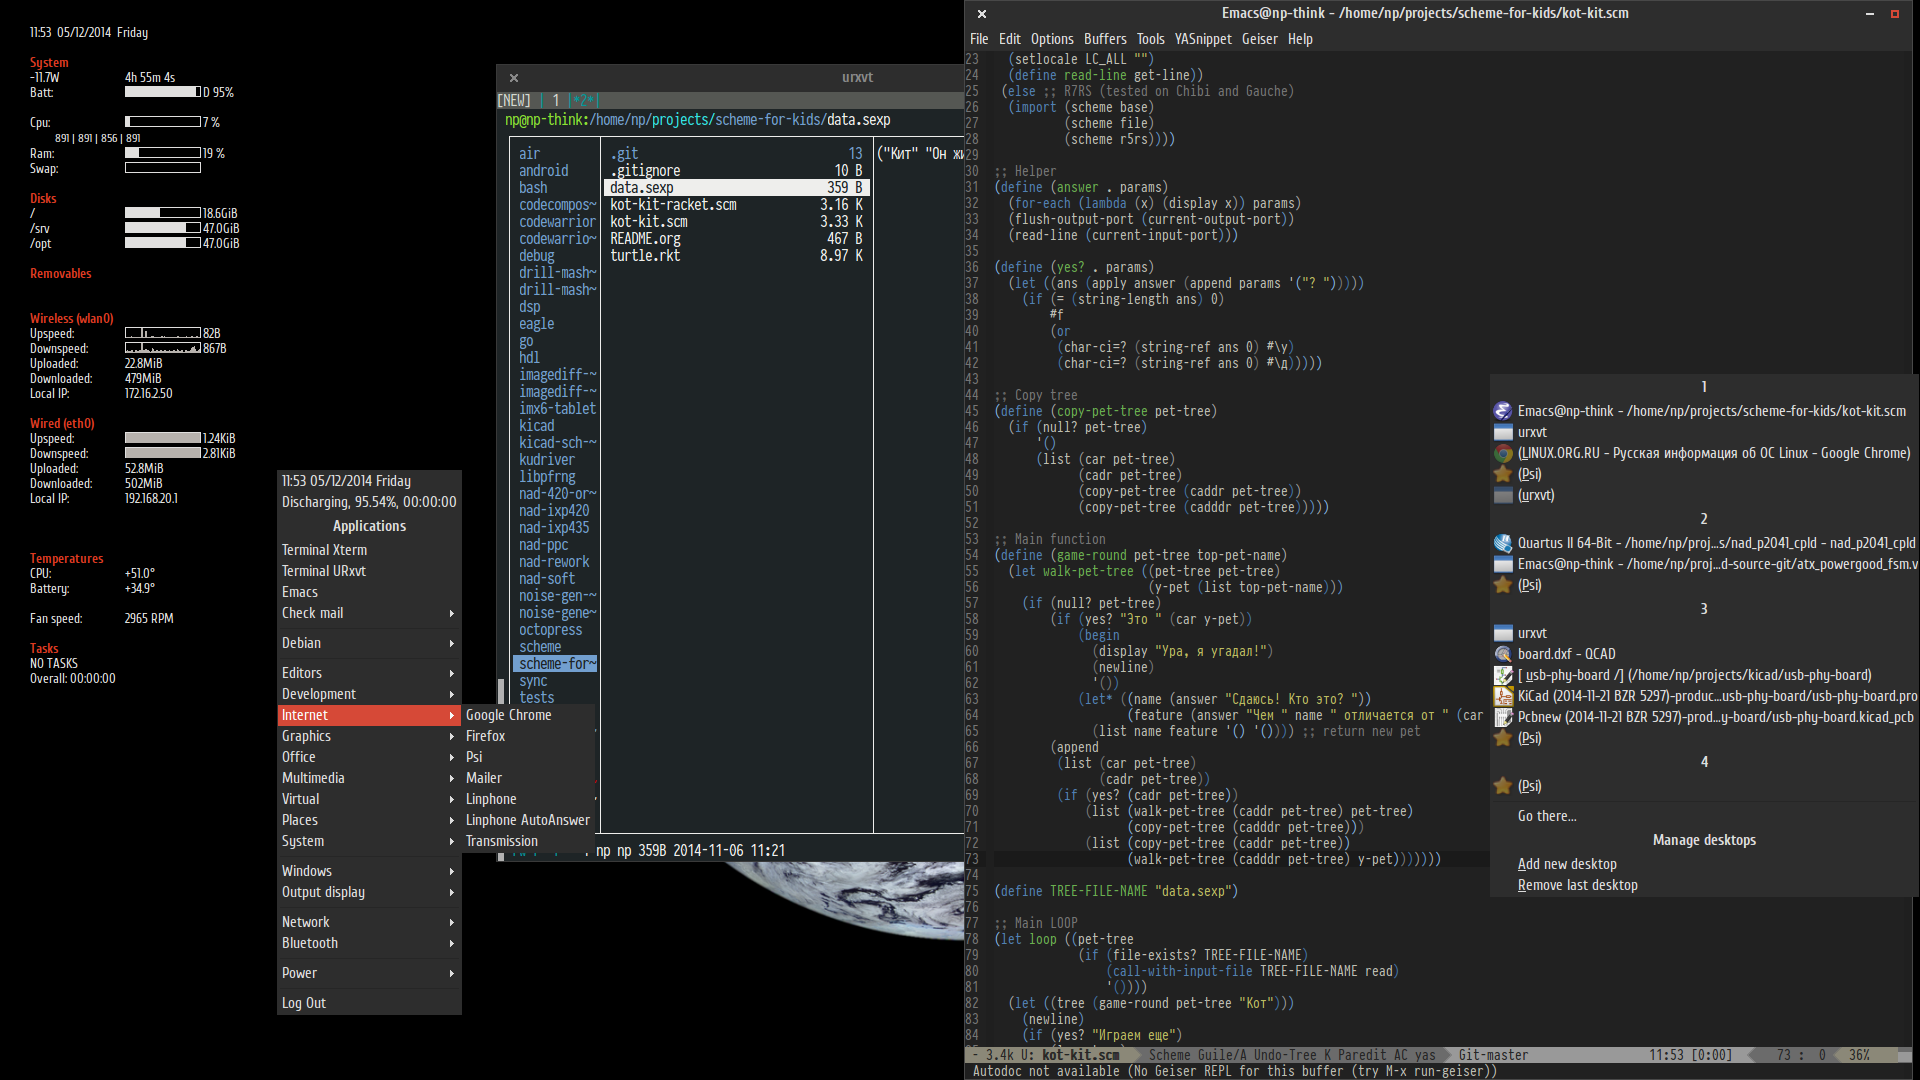Open the Options menu in Emacs
Screen dimensions: 1920x1080
(x=1052, y=39)
